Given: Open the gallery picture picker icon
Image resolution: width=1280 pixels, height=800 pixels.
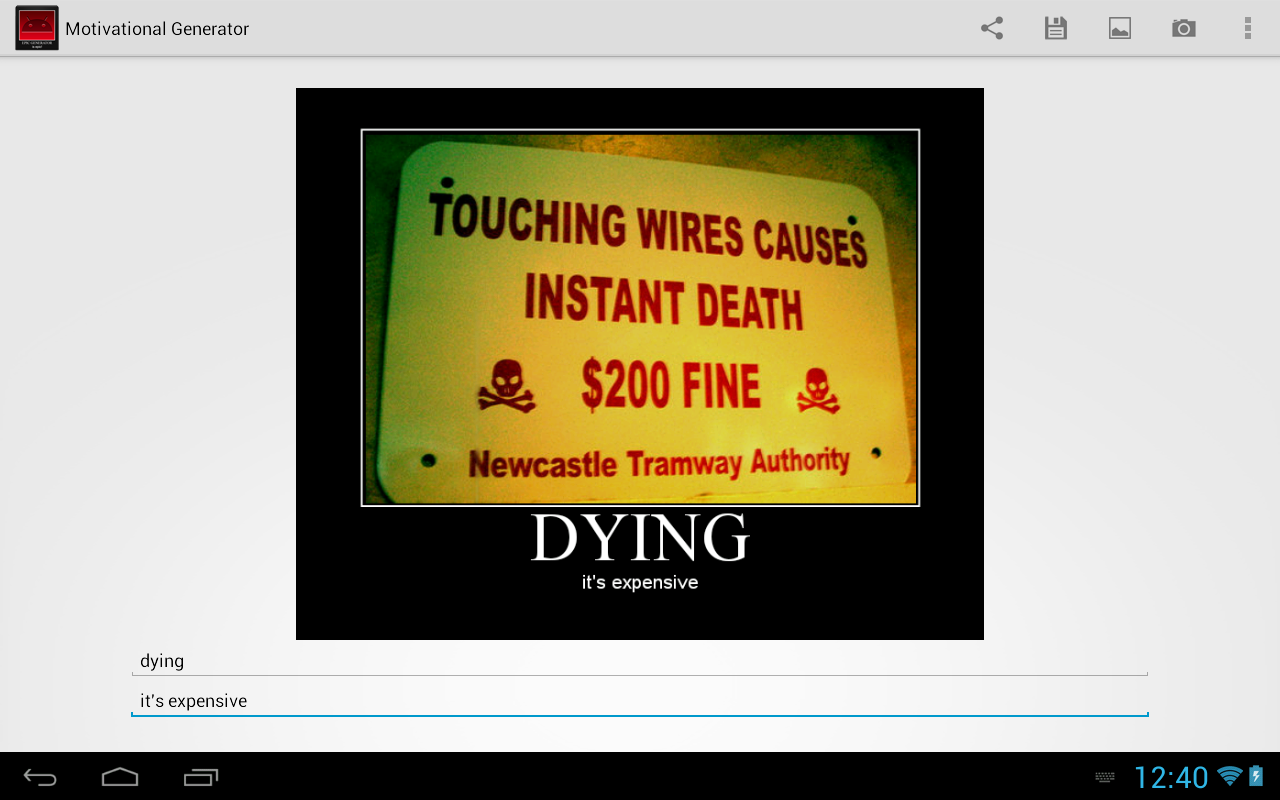Looking at the screenshot, I should click(1120, 28).
